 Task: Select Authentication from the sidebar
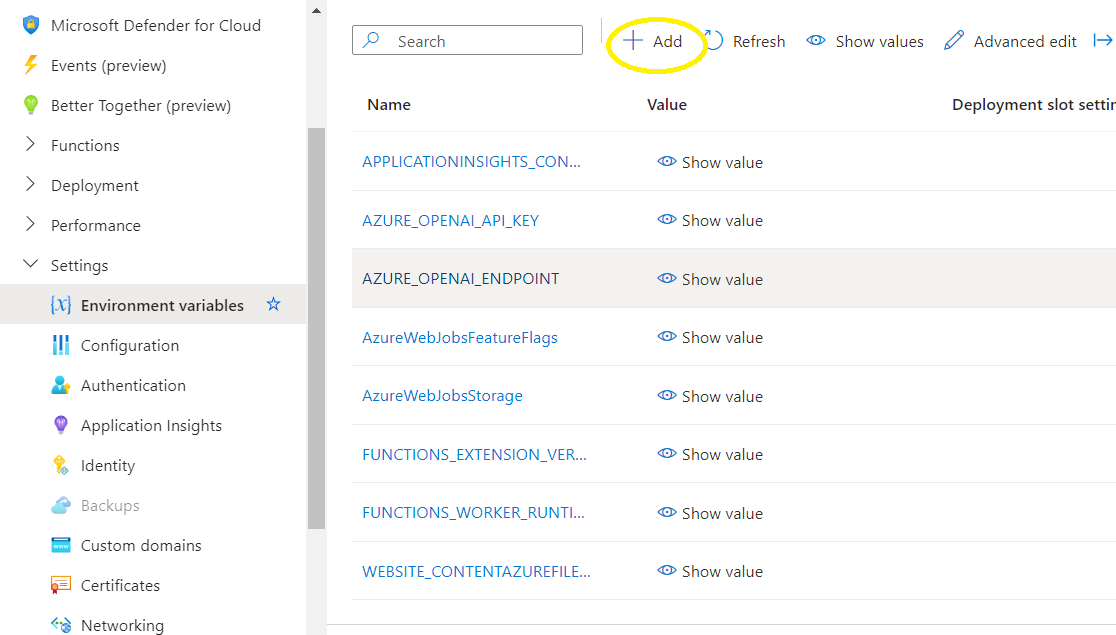pyautogui.click(x=134, y=385)
